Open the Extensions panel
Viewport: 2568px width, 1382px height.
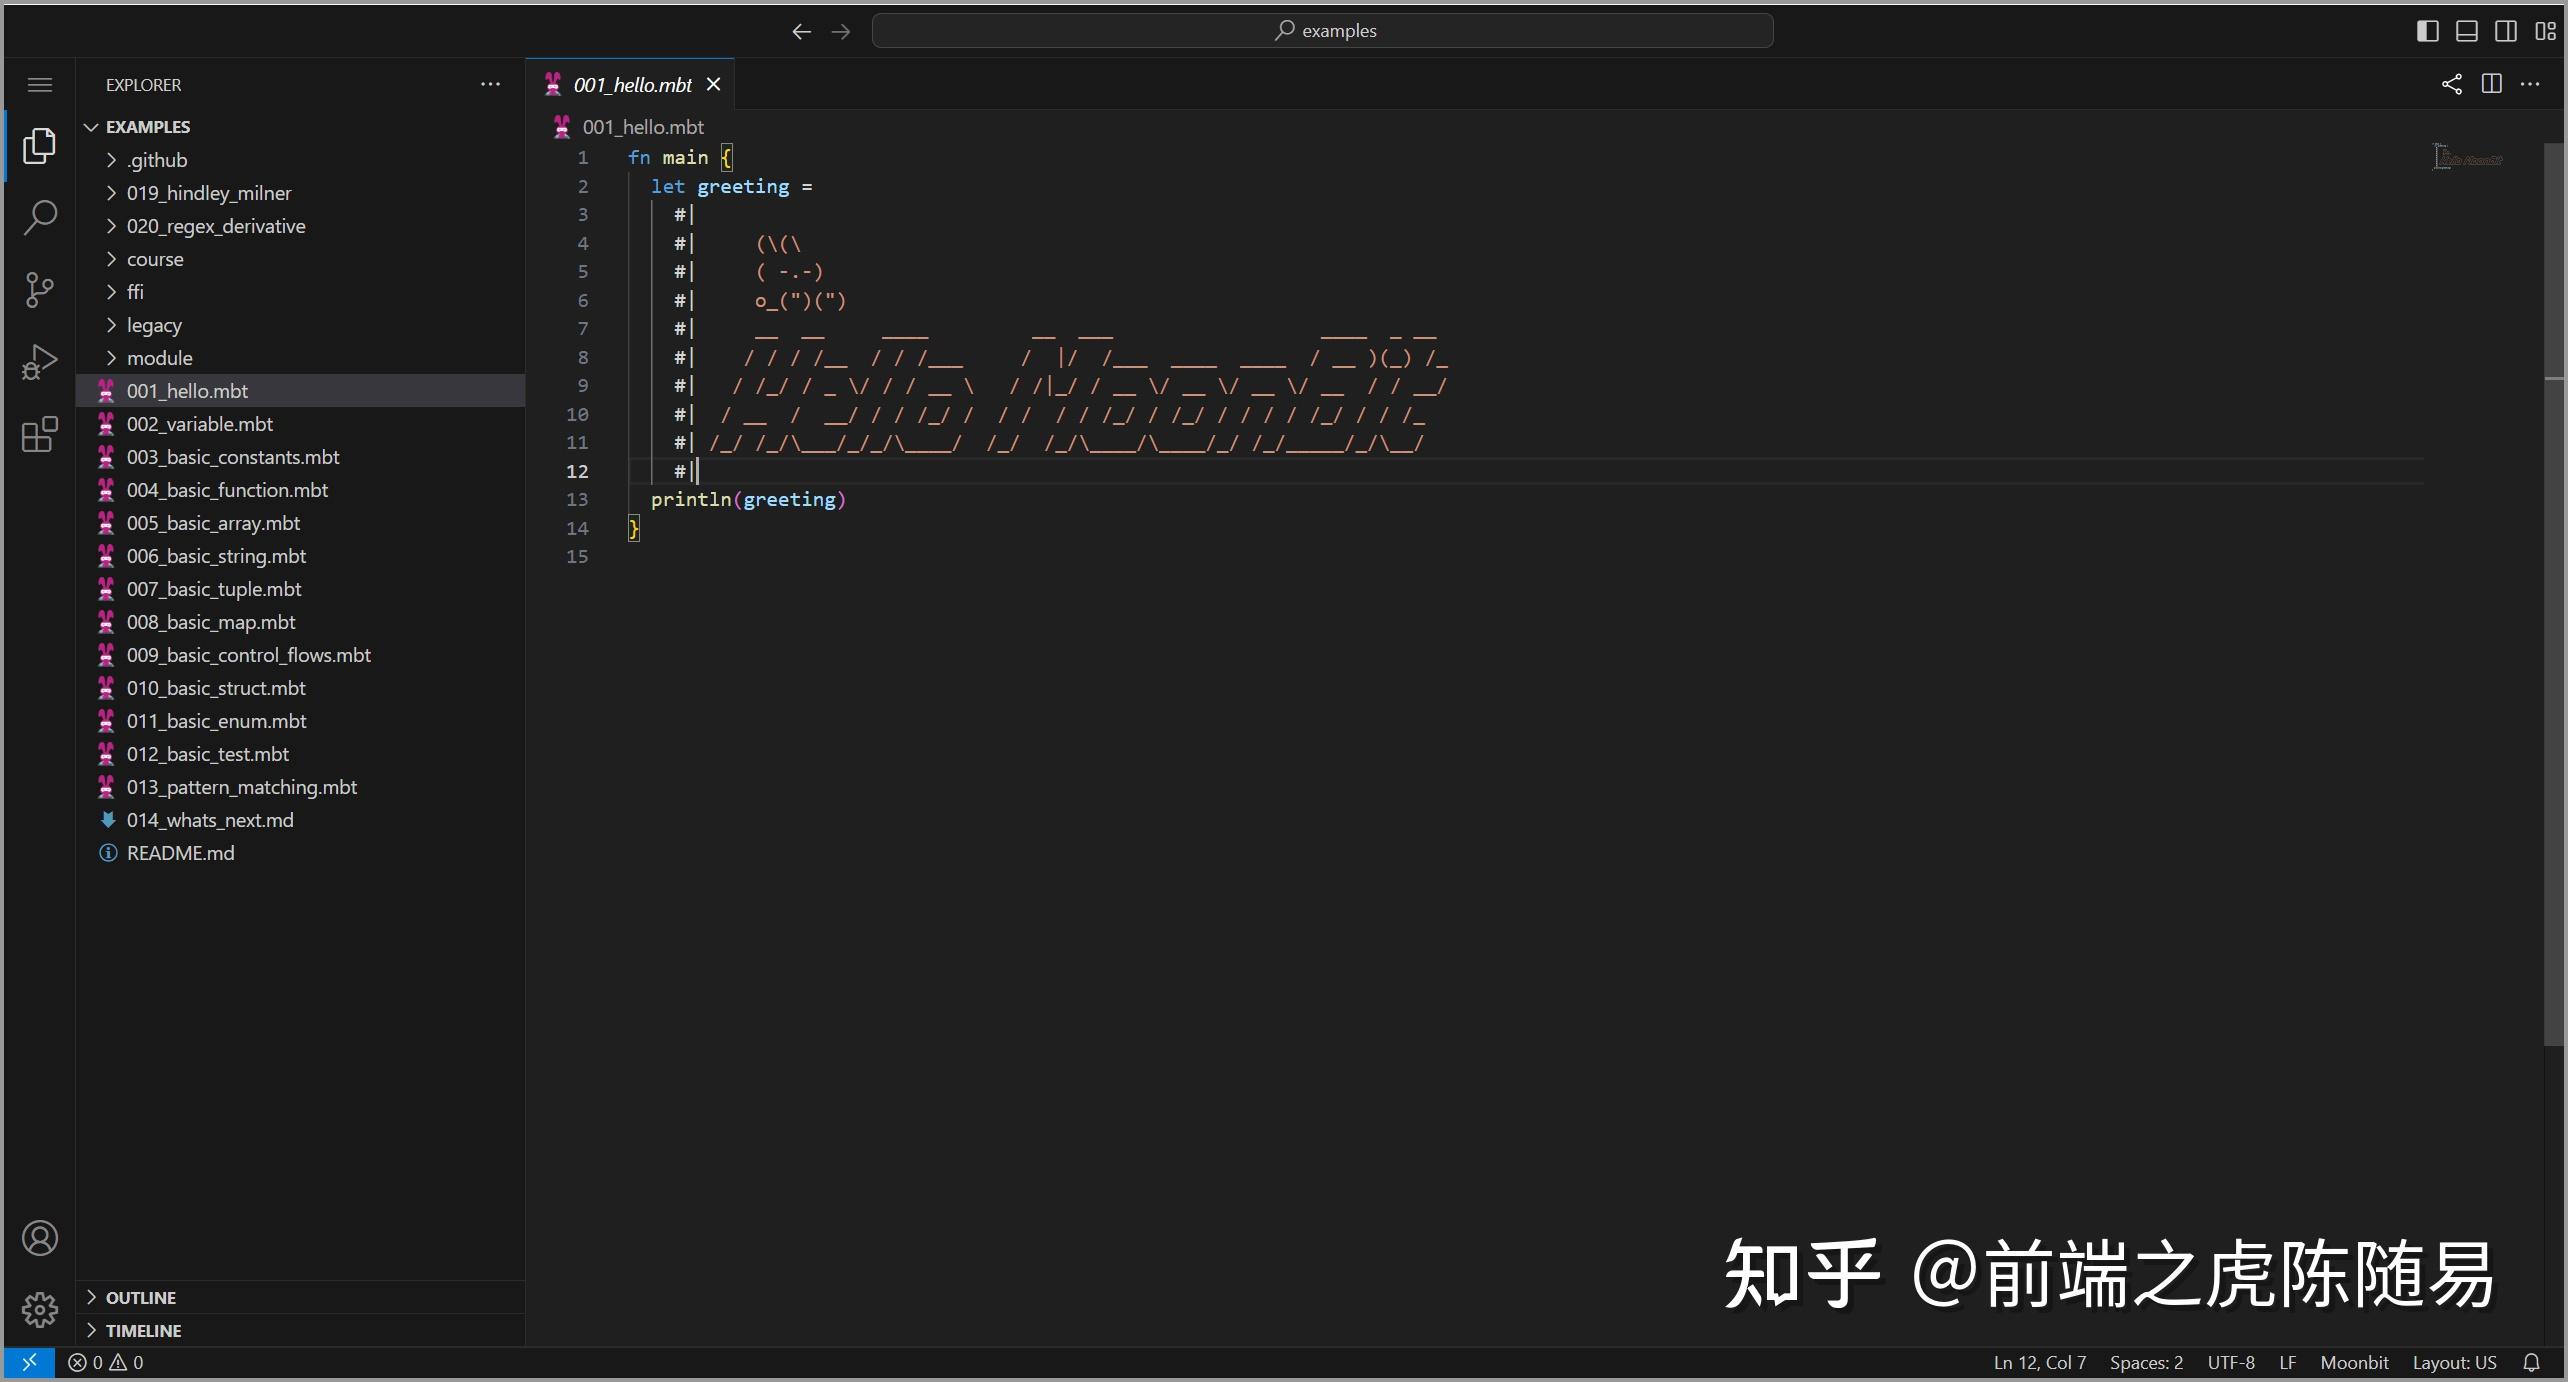tap(39, 434)
